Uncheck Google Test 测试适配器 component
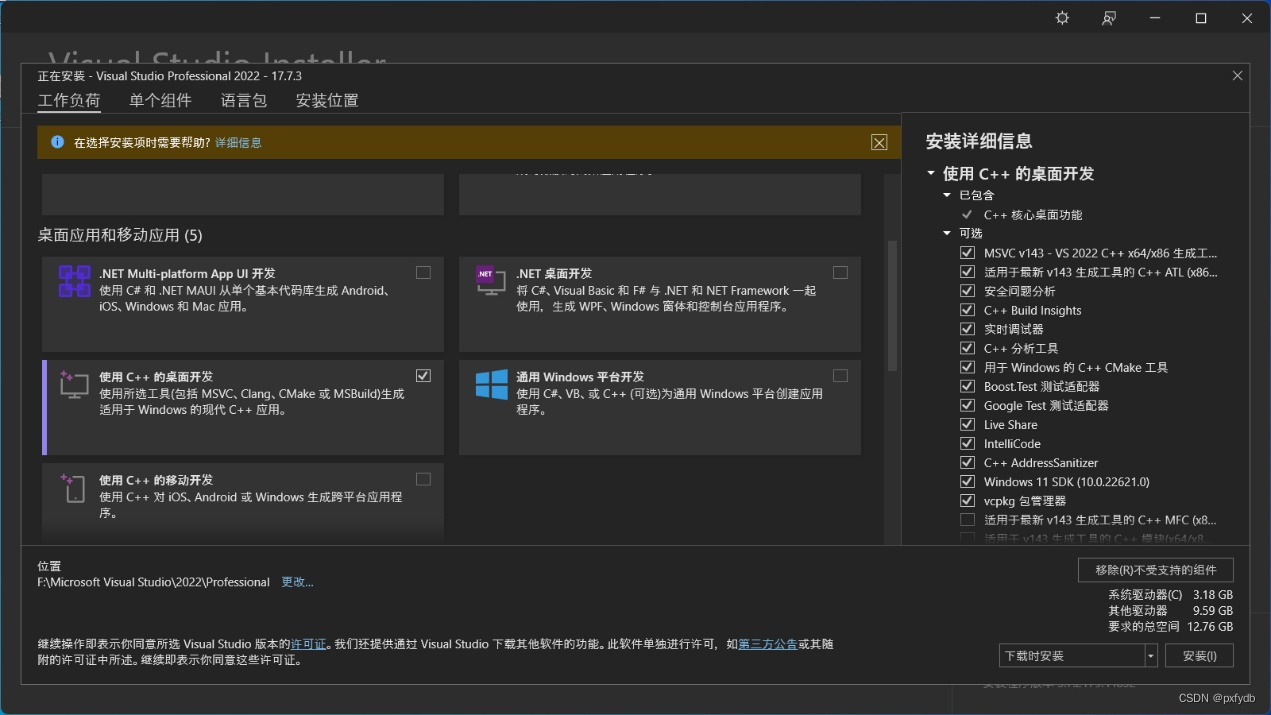 [x=967, y=405]
